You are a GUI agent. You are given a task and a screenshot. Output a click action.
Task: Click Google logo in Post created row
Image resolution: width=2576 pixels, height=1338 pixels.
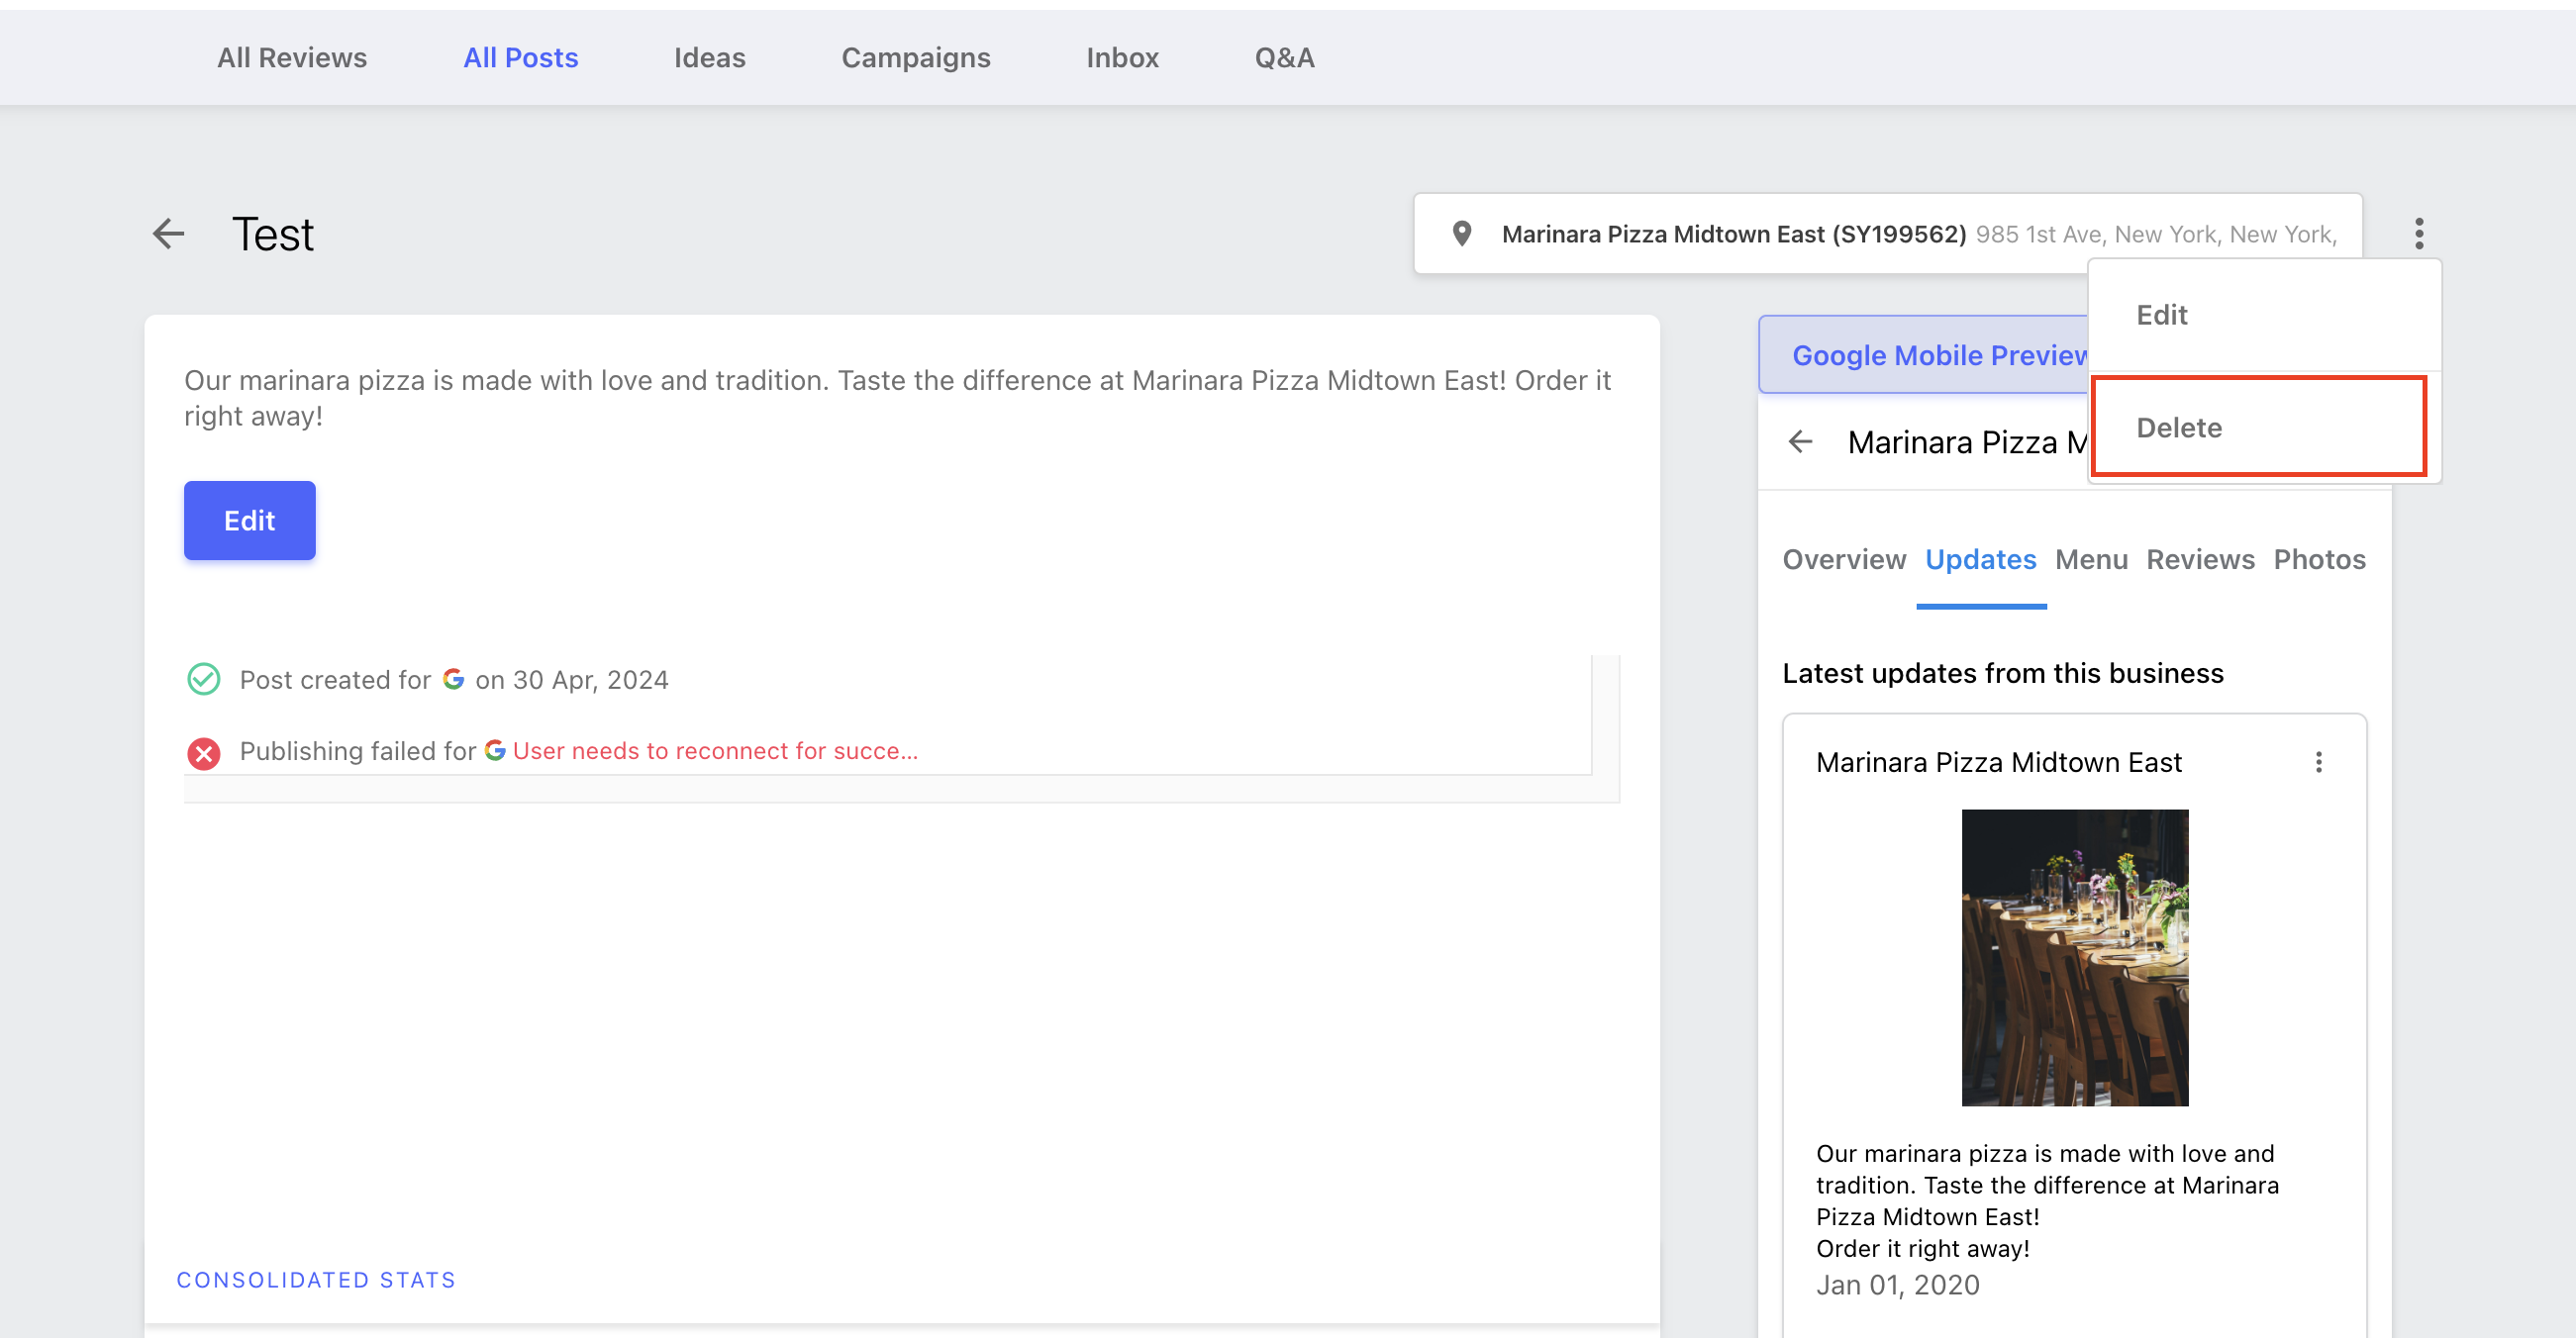coord(453,679)
